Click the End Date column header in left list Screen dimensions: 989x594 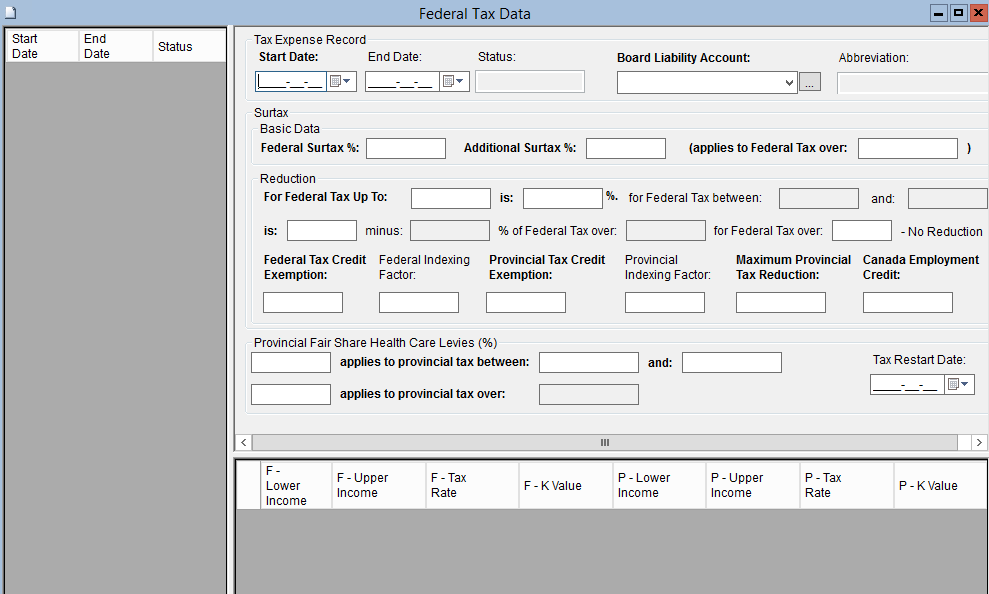(116, 47)
